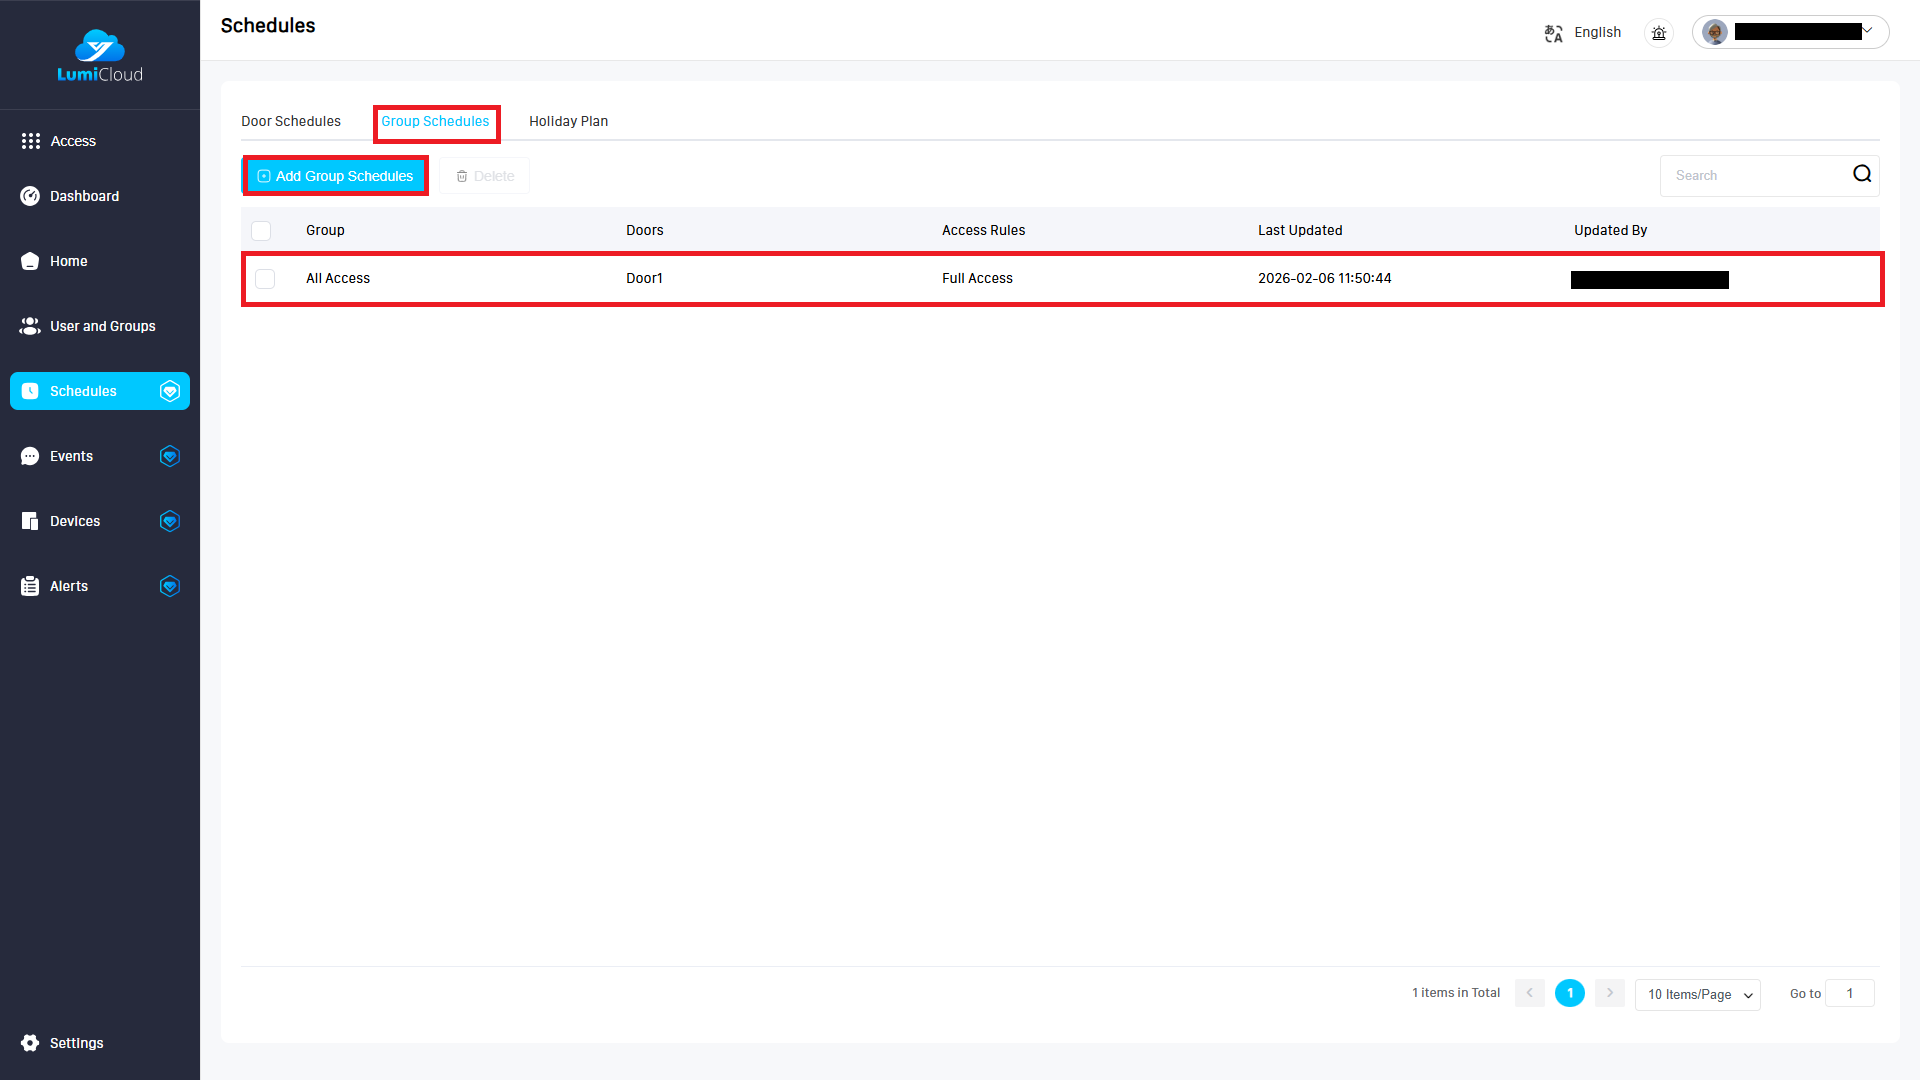
Task: Click the Go to page input
Action: click(1849, 993)
